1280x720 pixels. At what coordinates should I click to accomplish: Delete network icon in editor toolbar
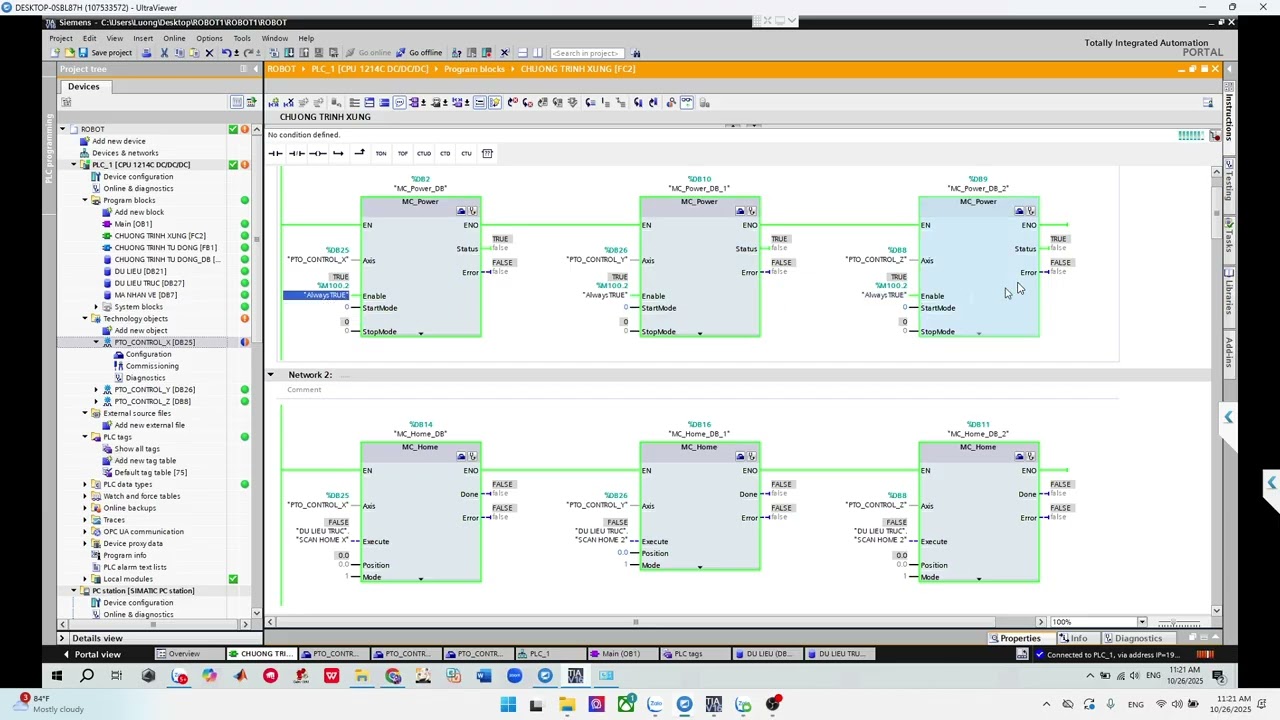coord(289,102)
